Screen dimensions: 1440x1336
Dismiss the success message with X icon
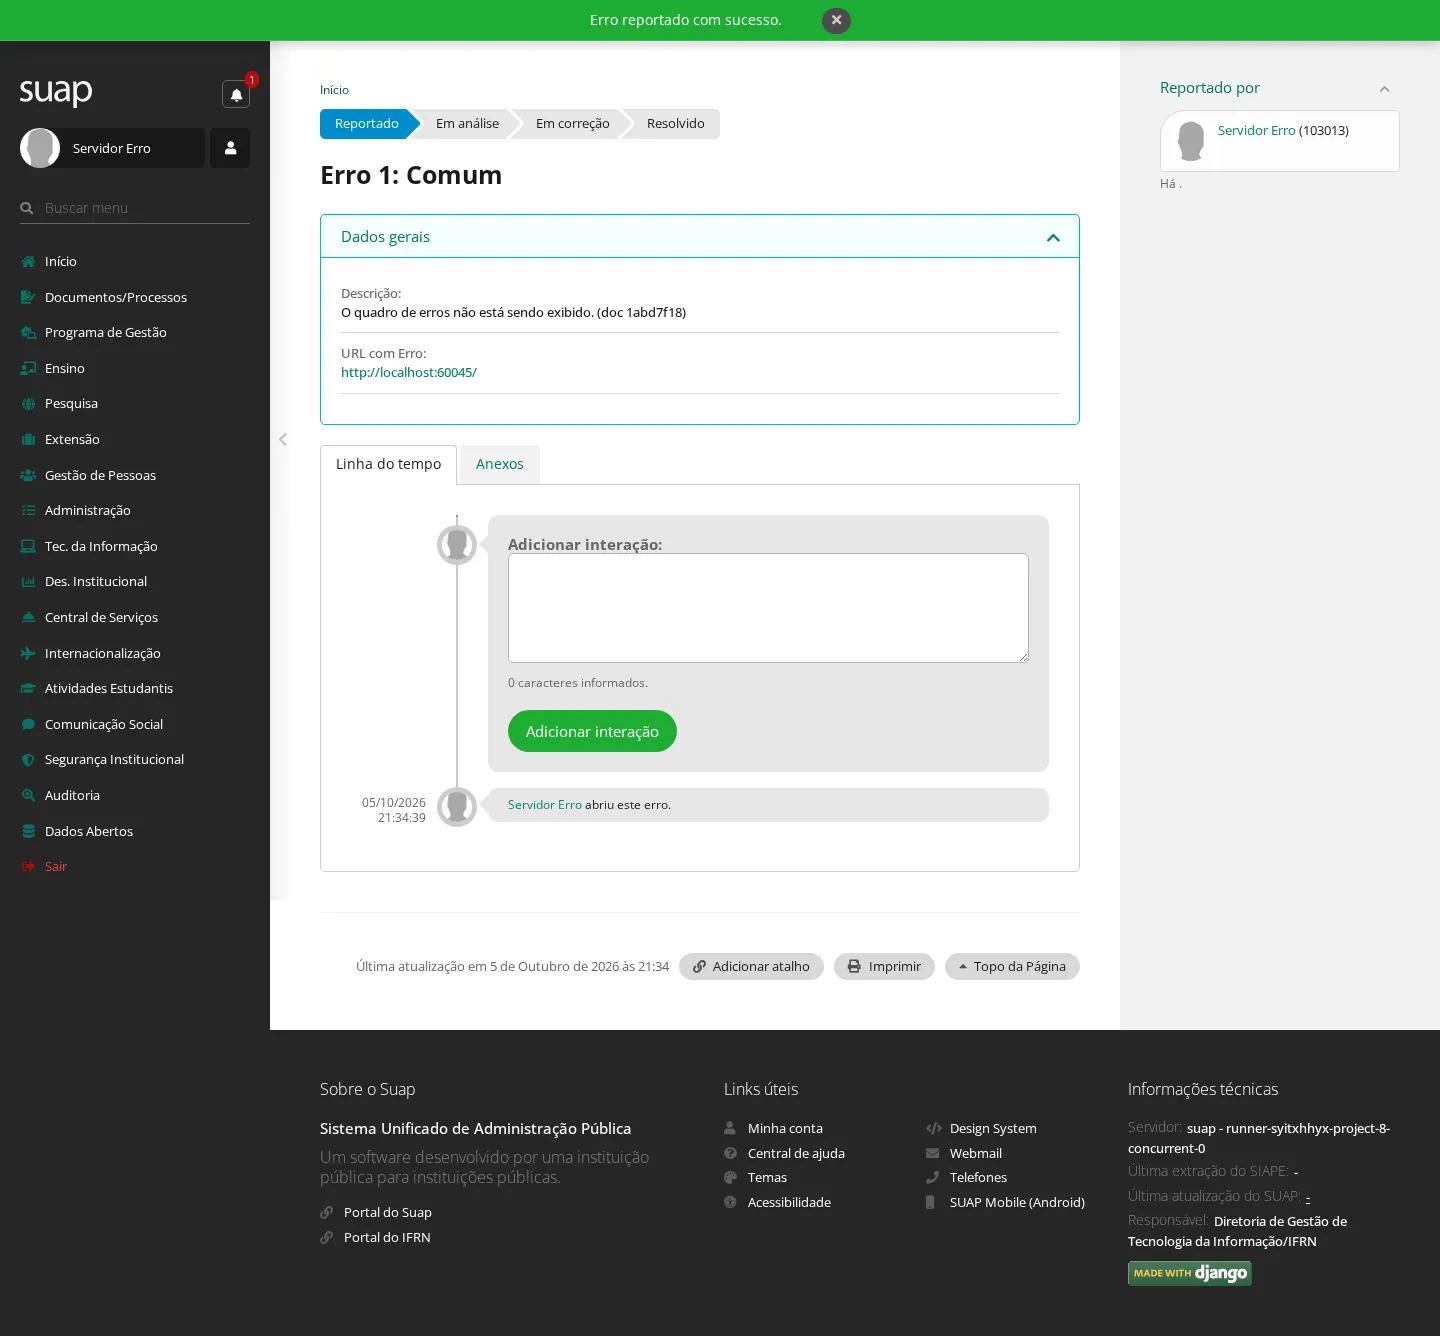tap(836, 20)
